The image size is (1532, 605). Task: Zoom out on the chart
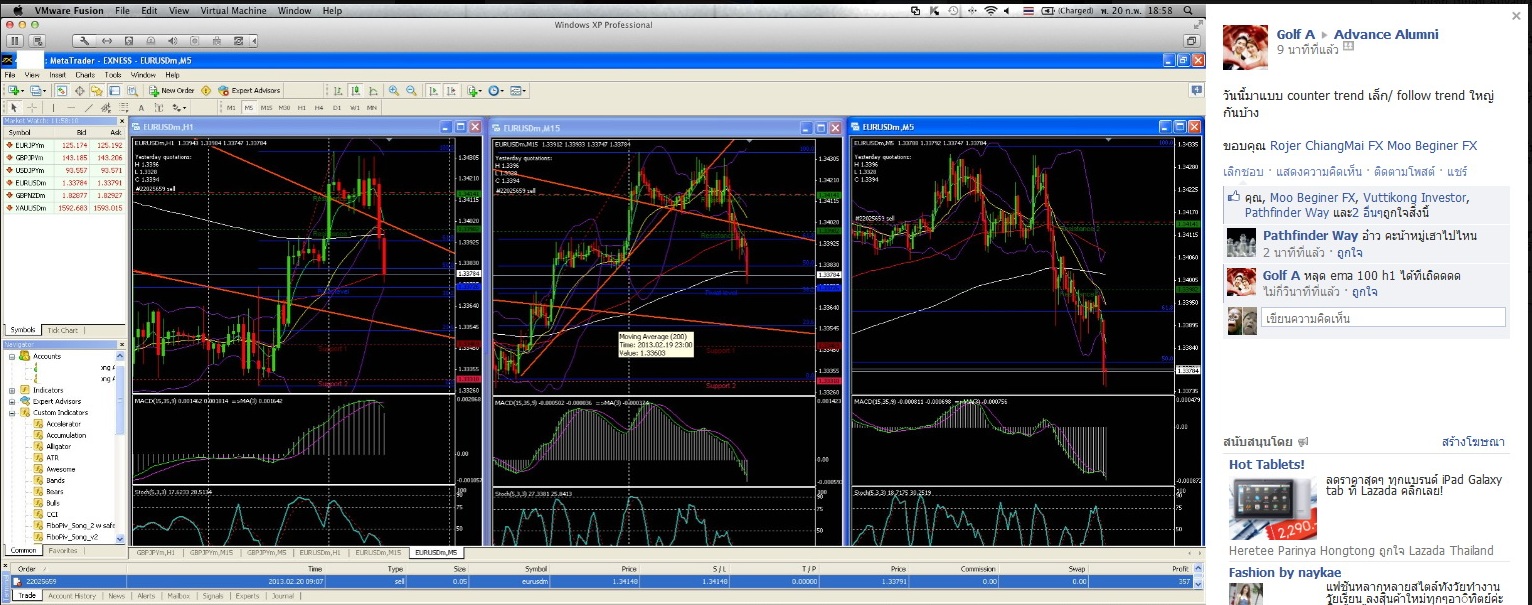point(411,90)
